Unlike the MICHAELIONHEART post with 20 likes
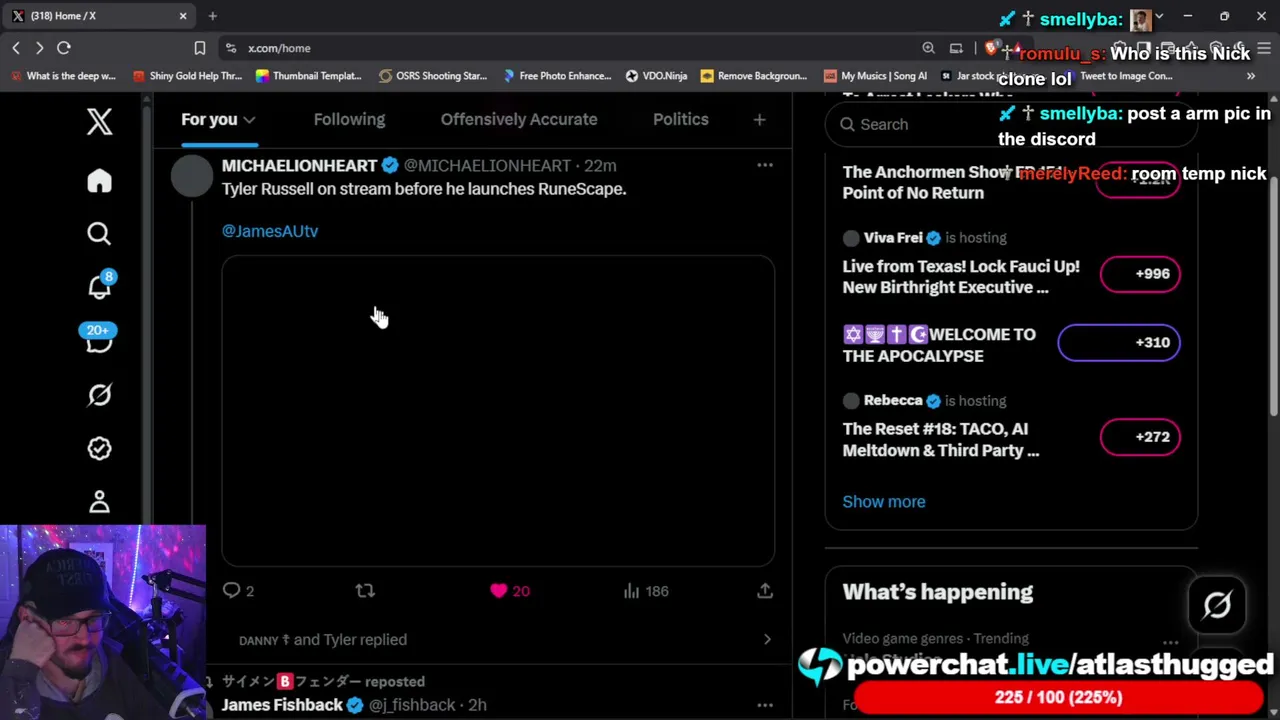1280x720 pixels. tap(509, 591)
